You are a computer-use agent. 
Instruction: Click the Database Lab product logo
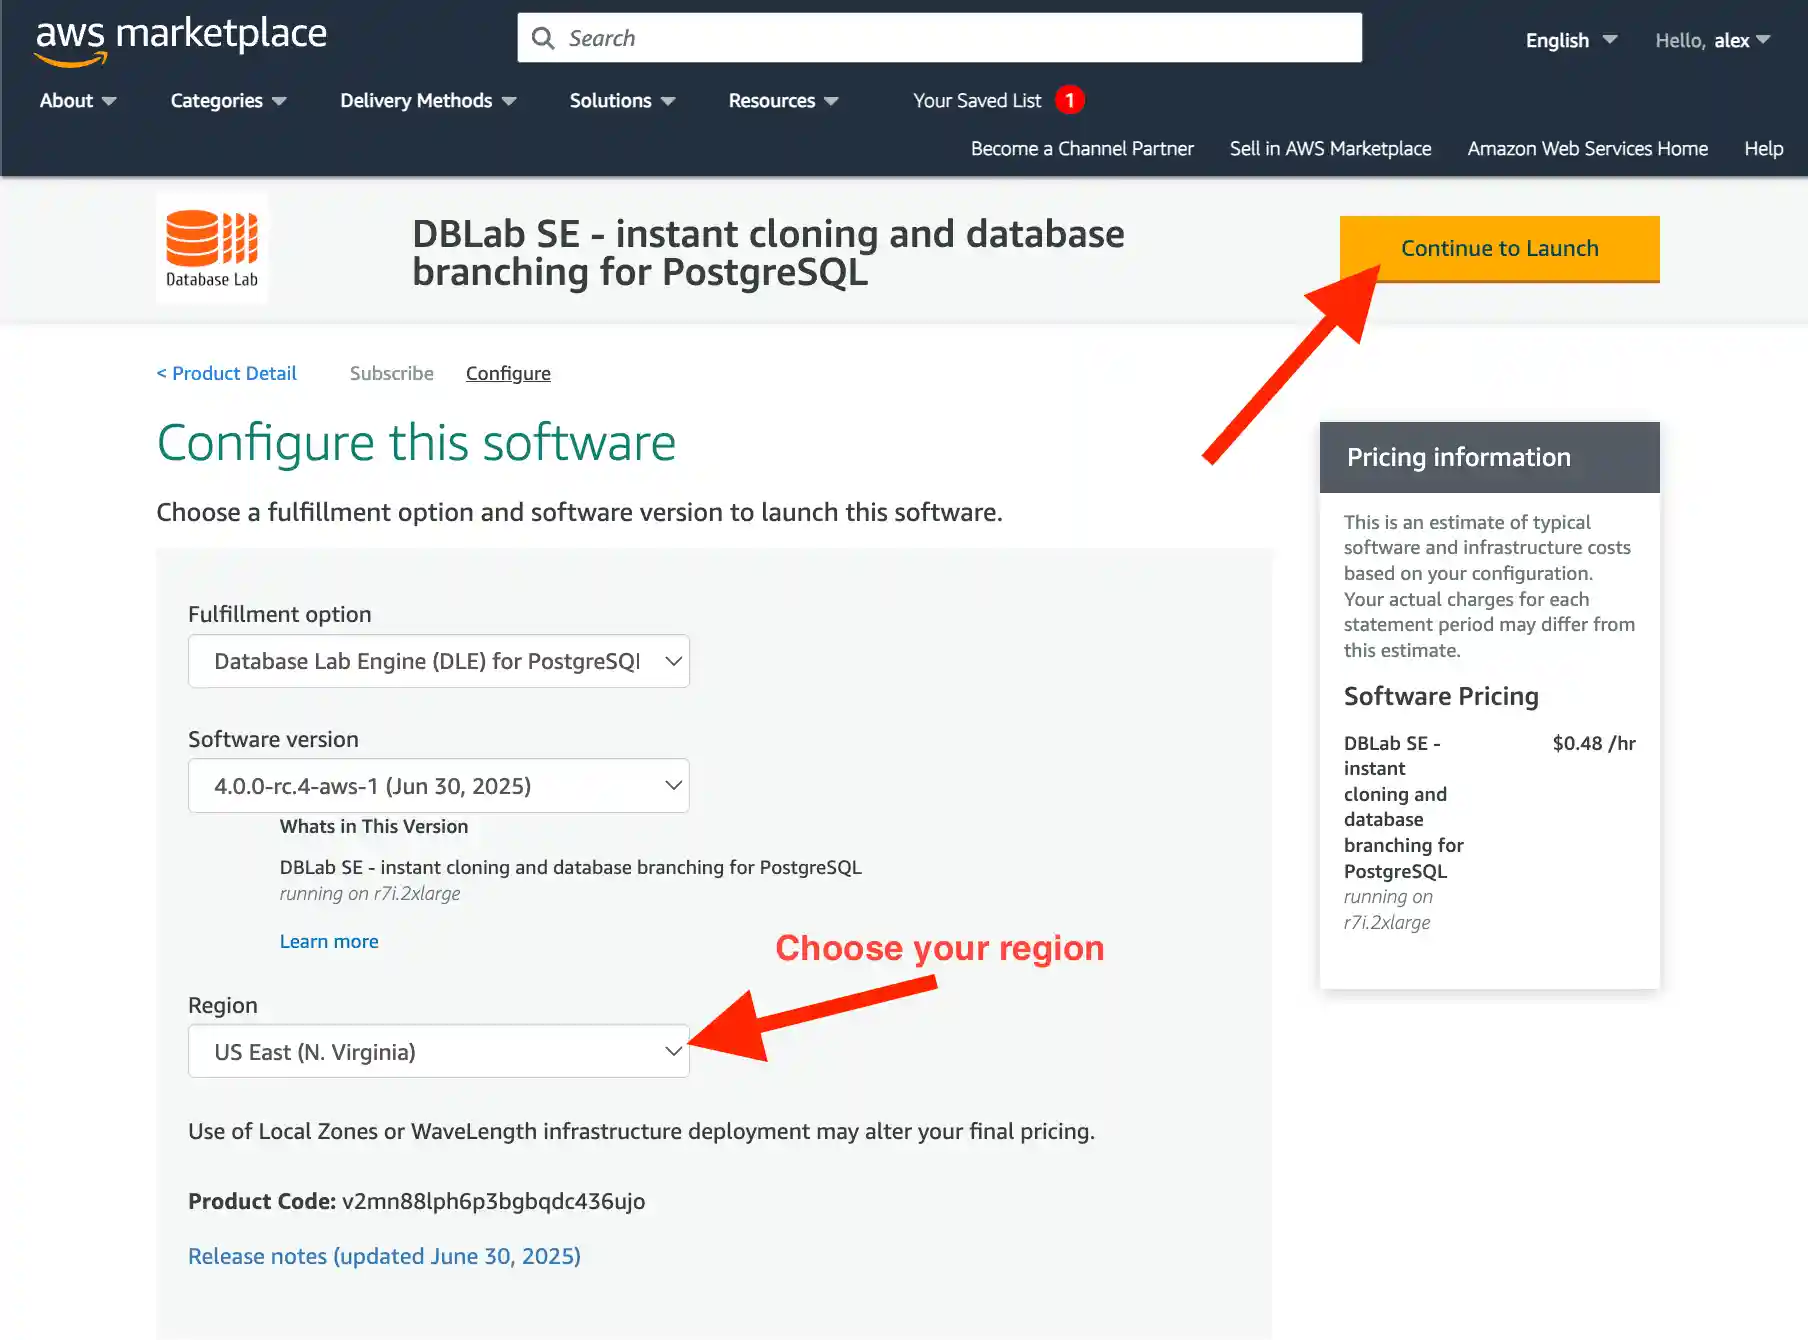click(211, 248)
